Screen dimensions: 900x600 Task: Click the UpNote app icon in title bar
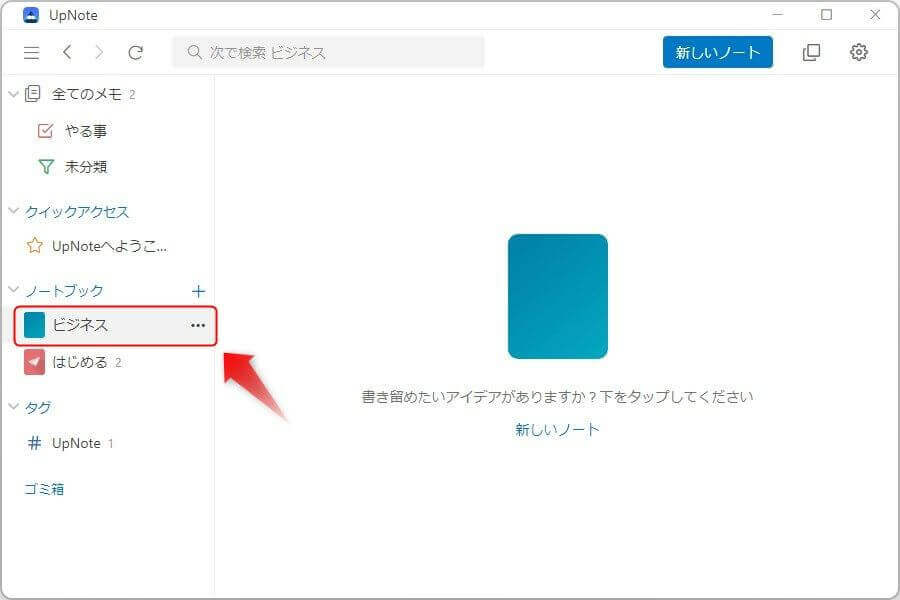click(x=31, y=15)
